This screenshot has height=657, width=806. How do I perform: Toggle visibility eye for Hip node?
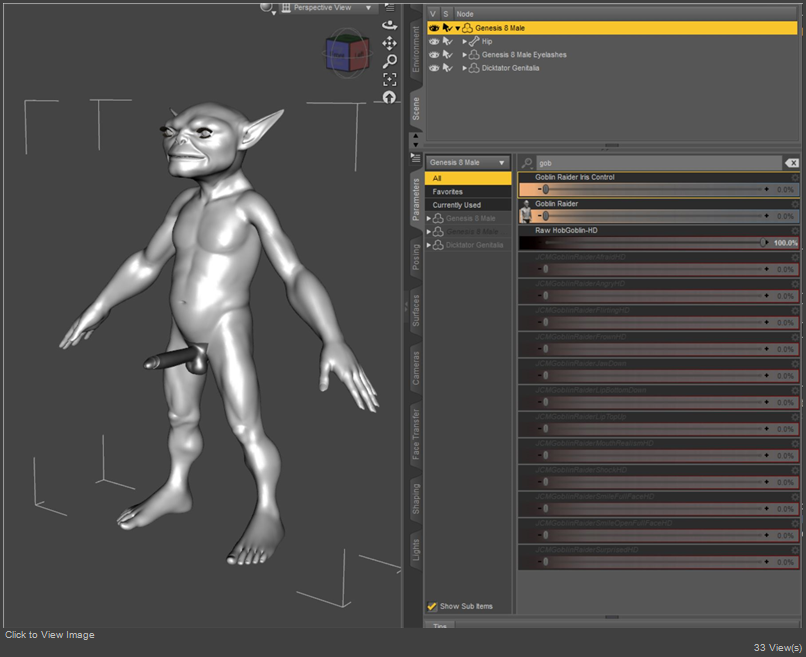point(434,41)
